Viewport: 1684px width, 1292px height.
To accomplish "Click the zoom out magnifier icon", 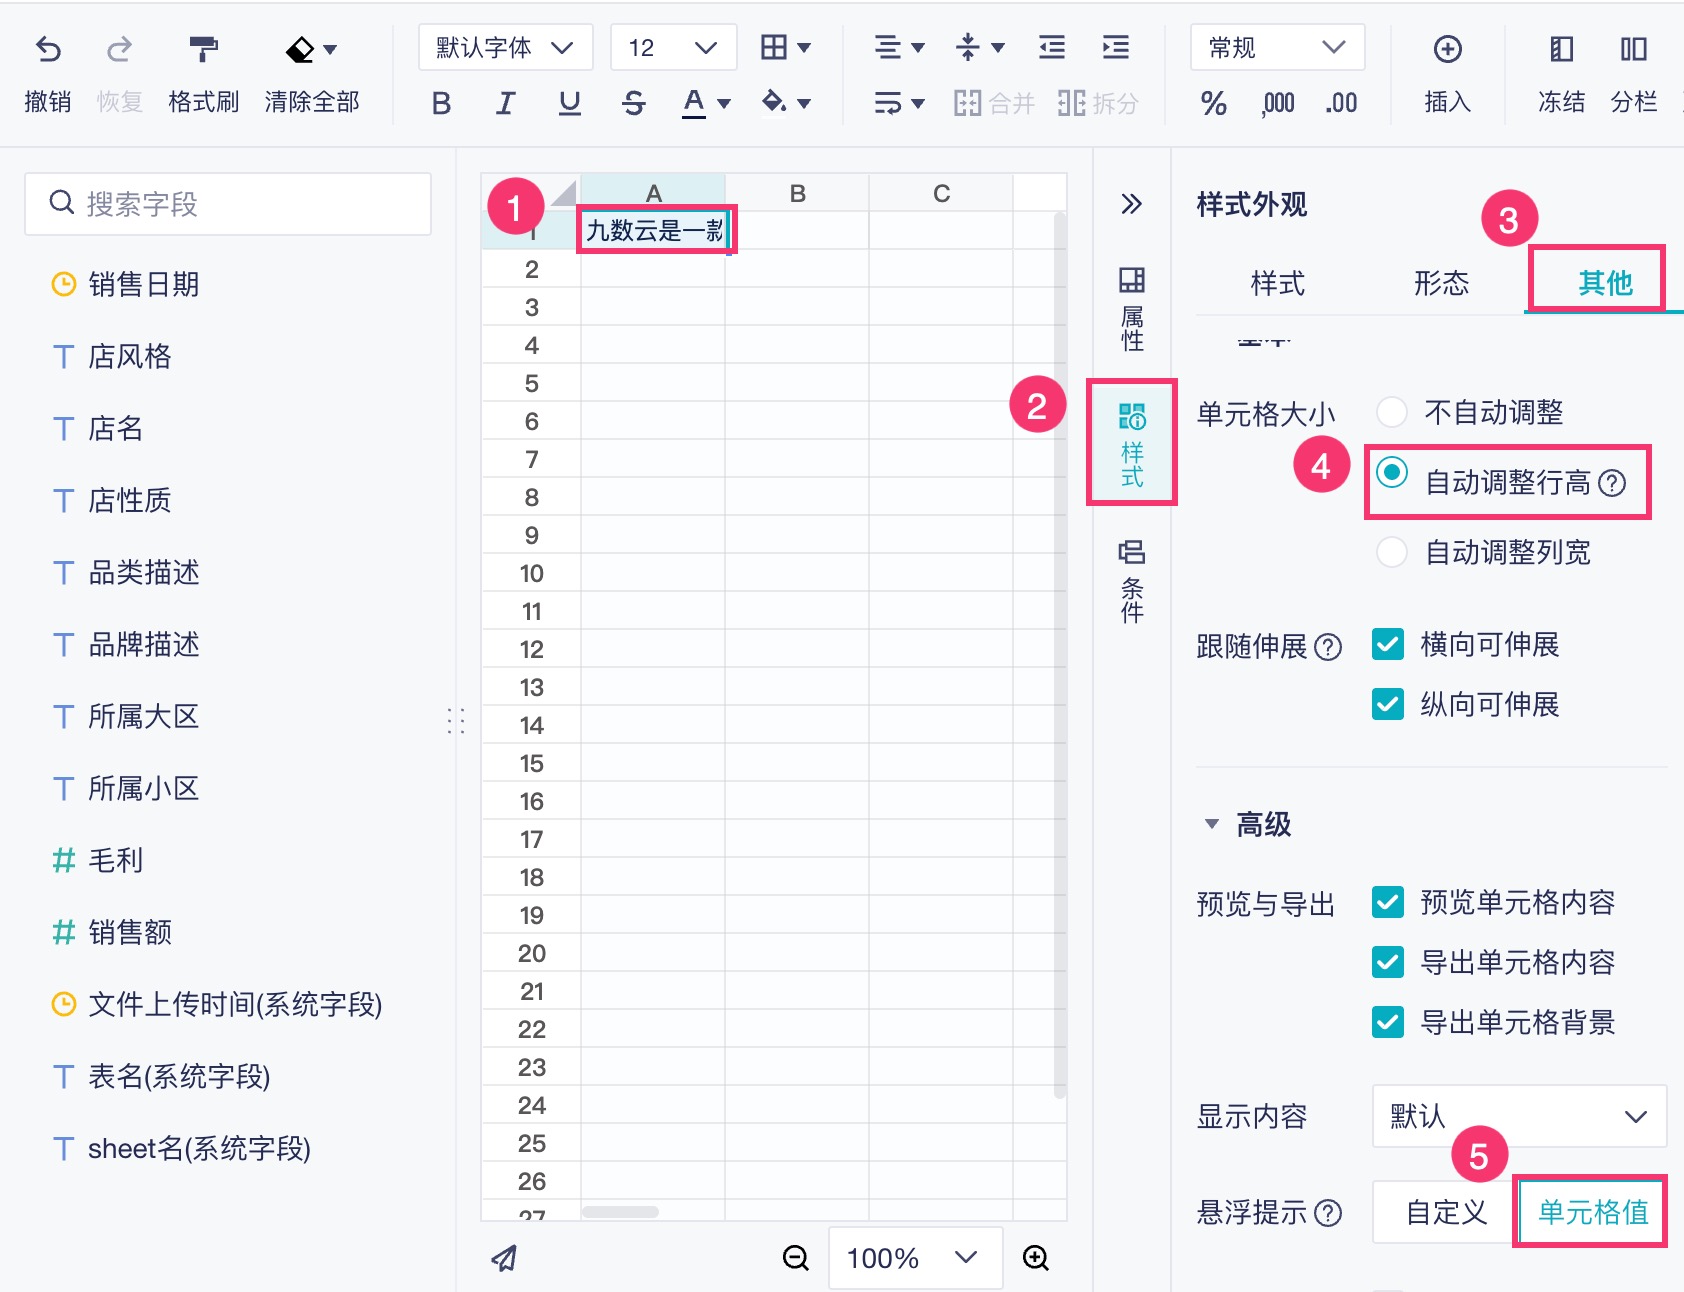I will [x=795, y=1258].
